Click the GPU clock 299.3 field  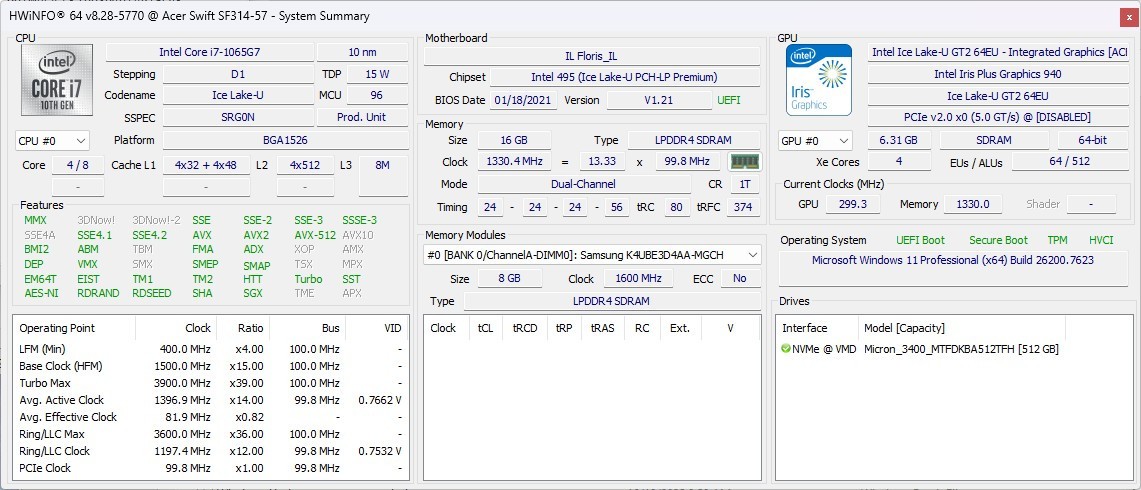point(853,205)
